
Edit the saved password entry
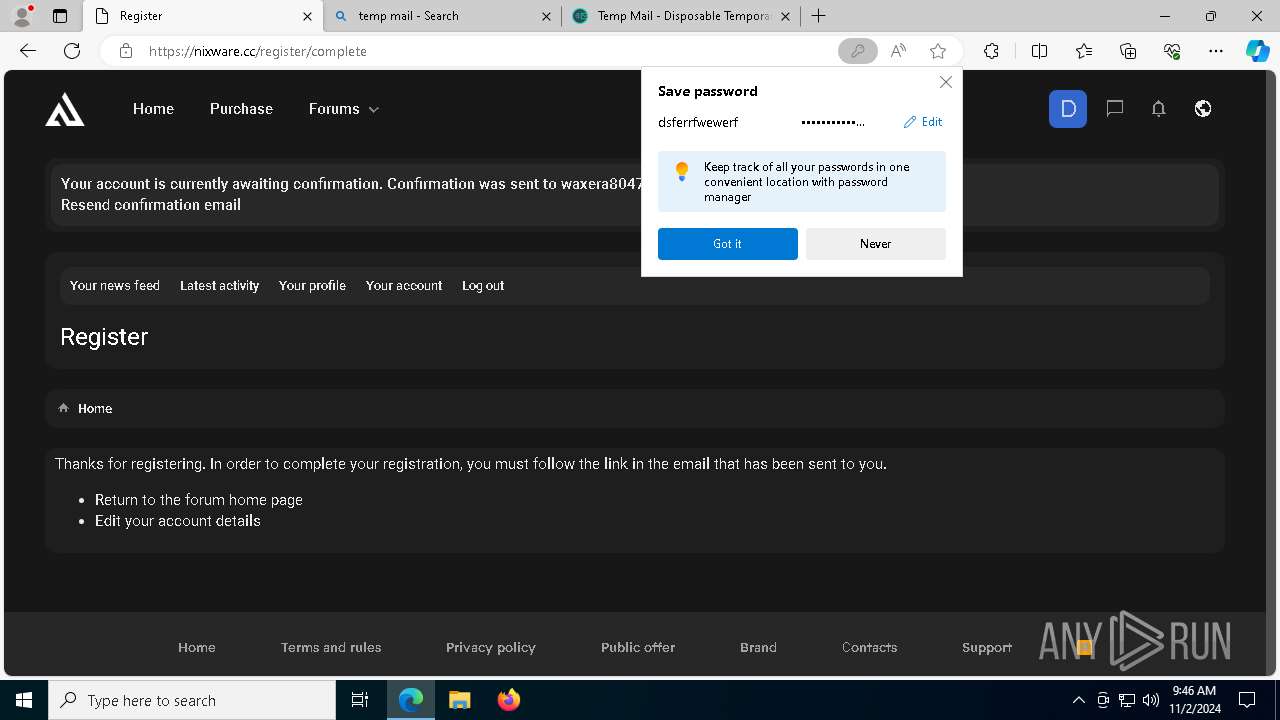pyautogui.click(x=923, y=122)
